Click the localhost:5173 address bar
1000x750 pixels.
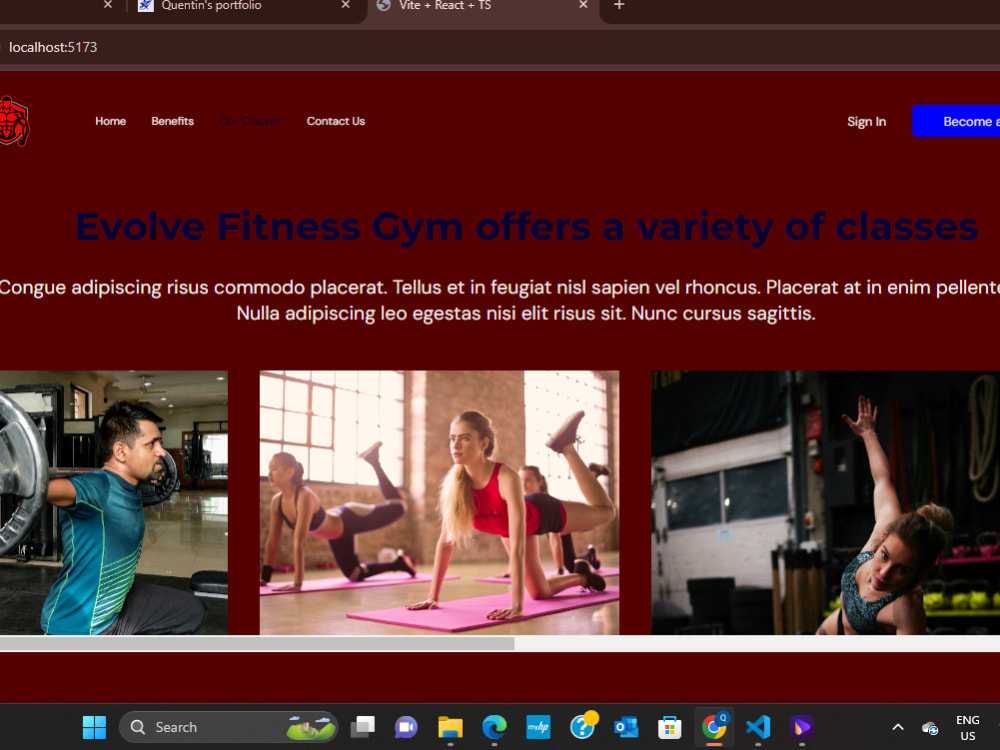coord(500,47)
